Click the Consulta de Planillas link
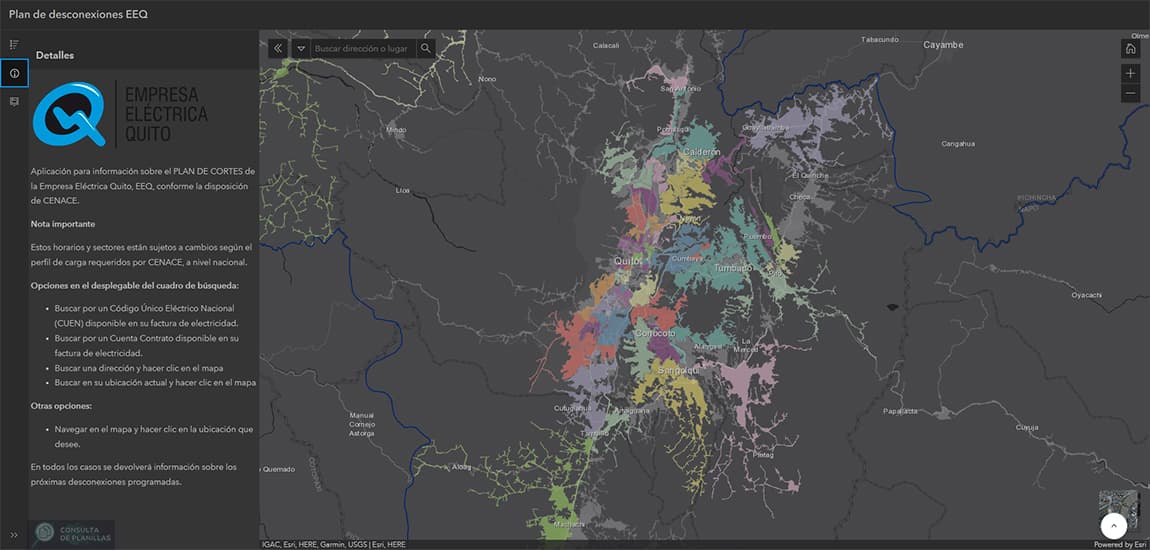Image resolution: width=1150 pixels, height=550 pixels. coord(72,534)
